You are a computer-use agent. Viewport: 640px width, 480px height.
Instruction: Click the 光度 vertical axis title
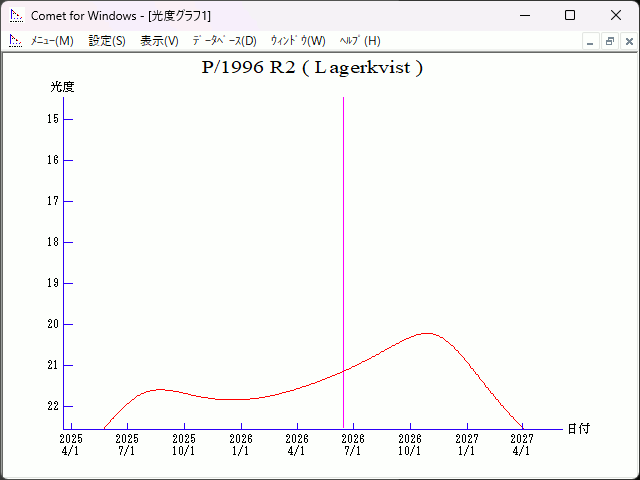tap(63, 87)
